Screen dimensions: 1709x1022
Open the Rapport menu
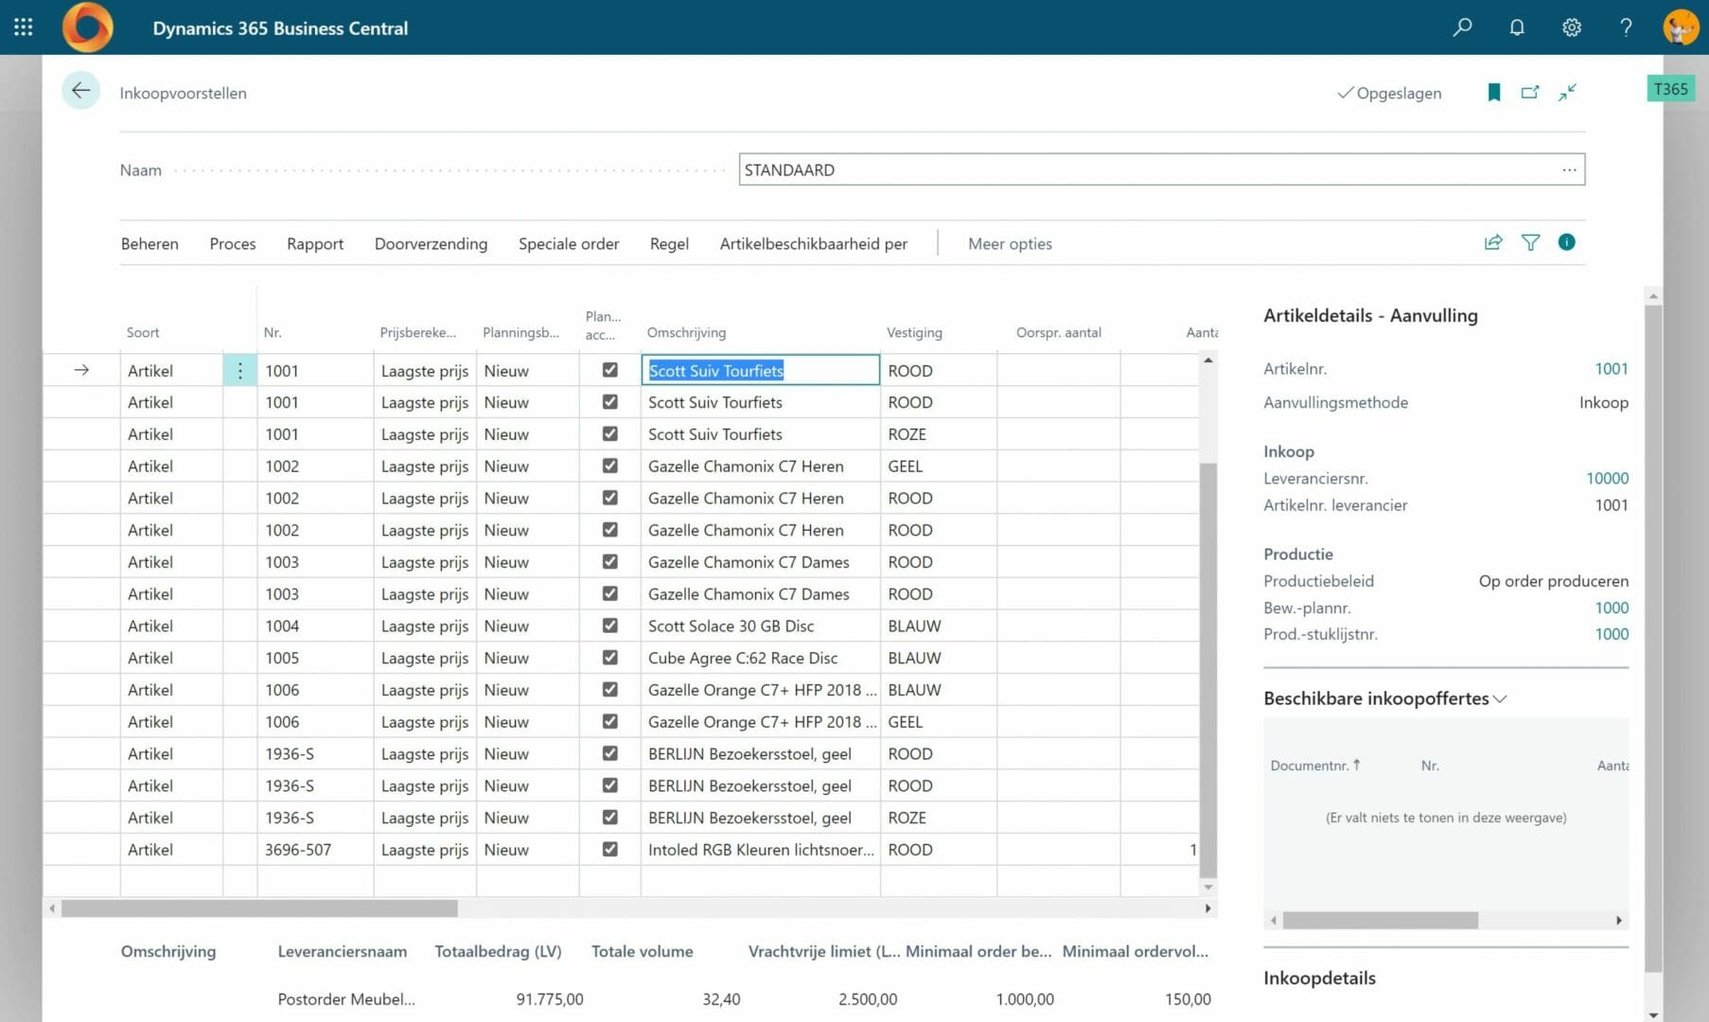tap(315, 244)
